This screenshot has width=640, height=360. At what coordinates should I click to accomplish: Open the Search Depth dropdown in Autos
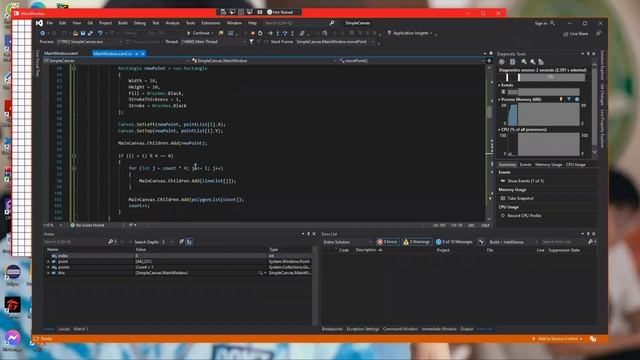click(x=167, y=242)
